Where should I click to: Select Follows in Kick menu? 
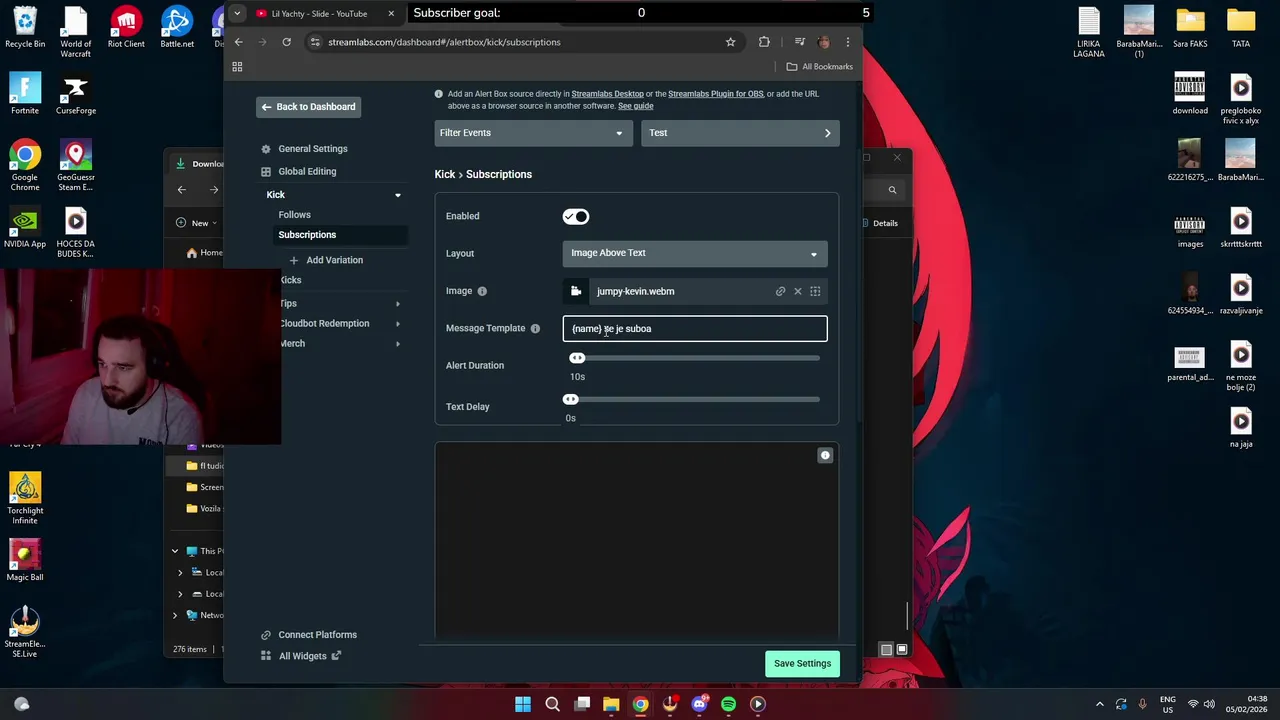click(x=294, y=215)
